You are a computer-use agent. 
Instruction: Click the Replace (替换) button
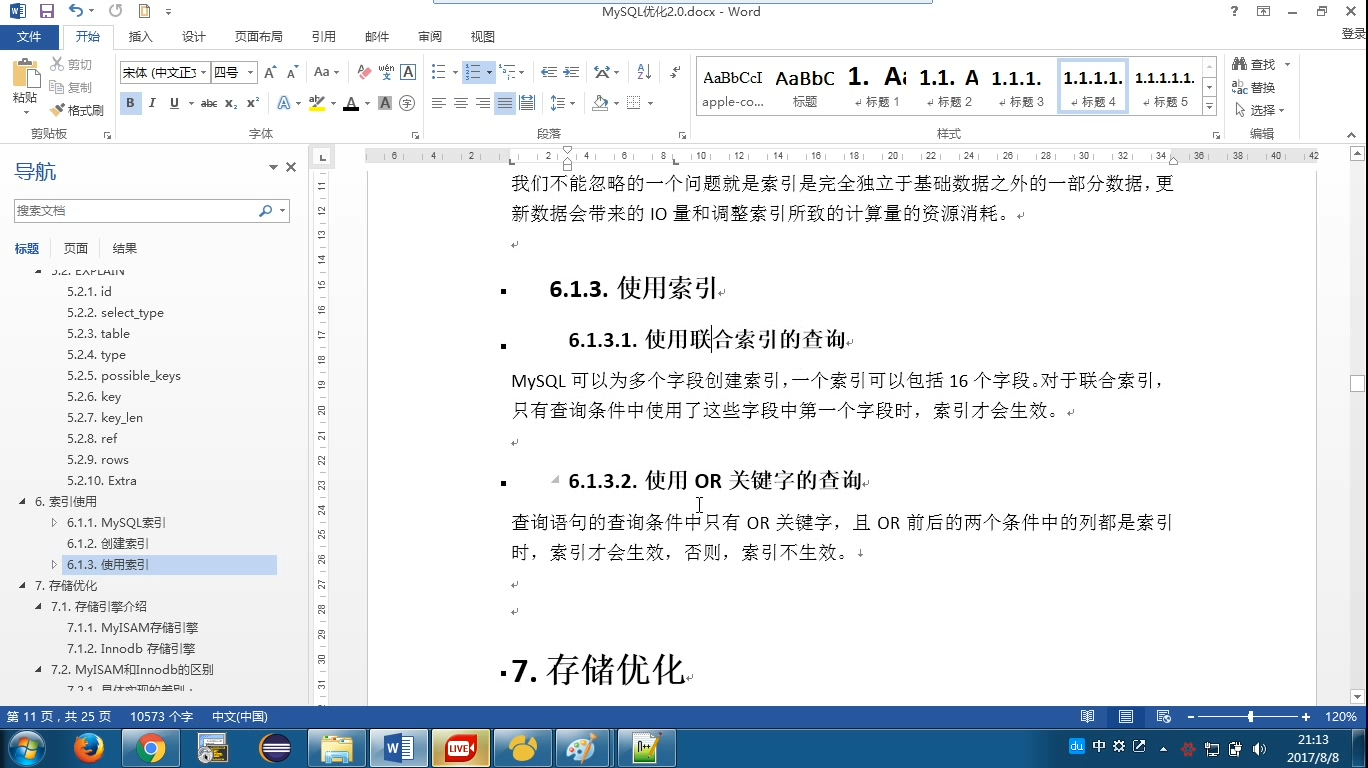click(1254, 88)
